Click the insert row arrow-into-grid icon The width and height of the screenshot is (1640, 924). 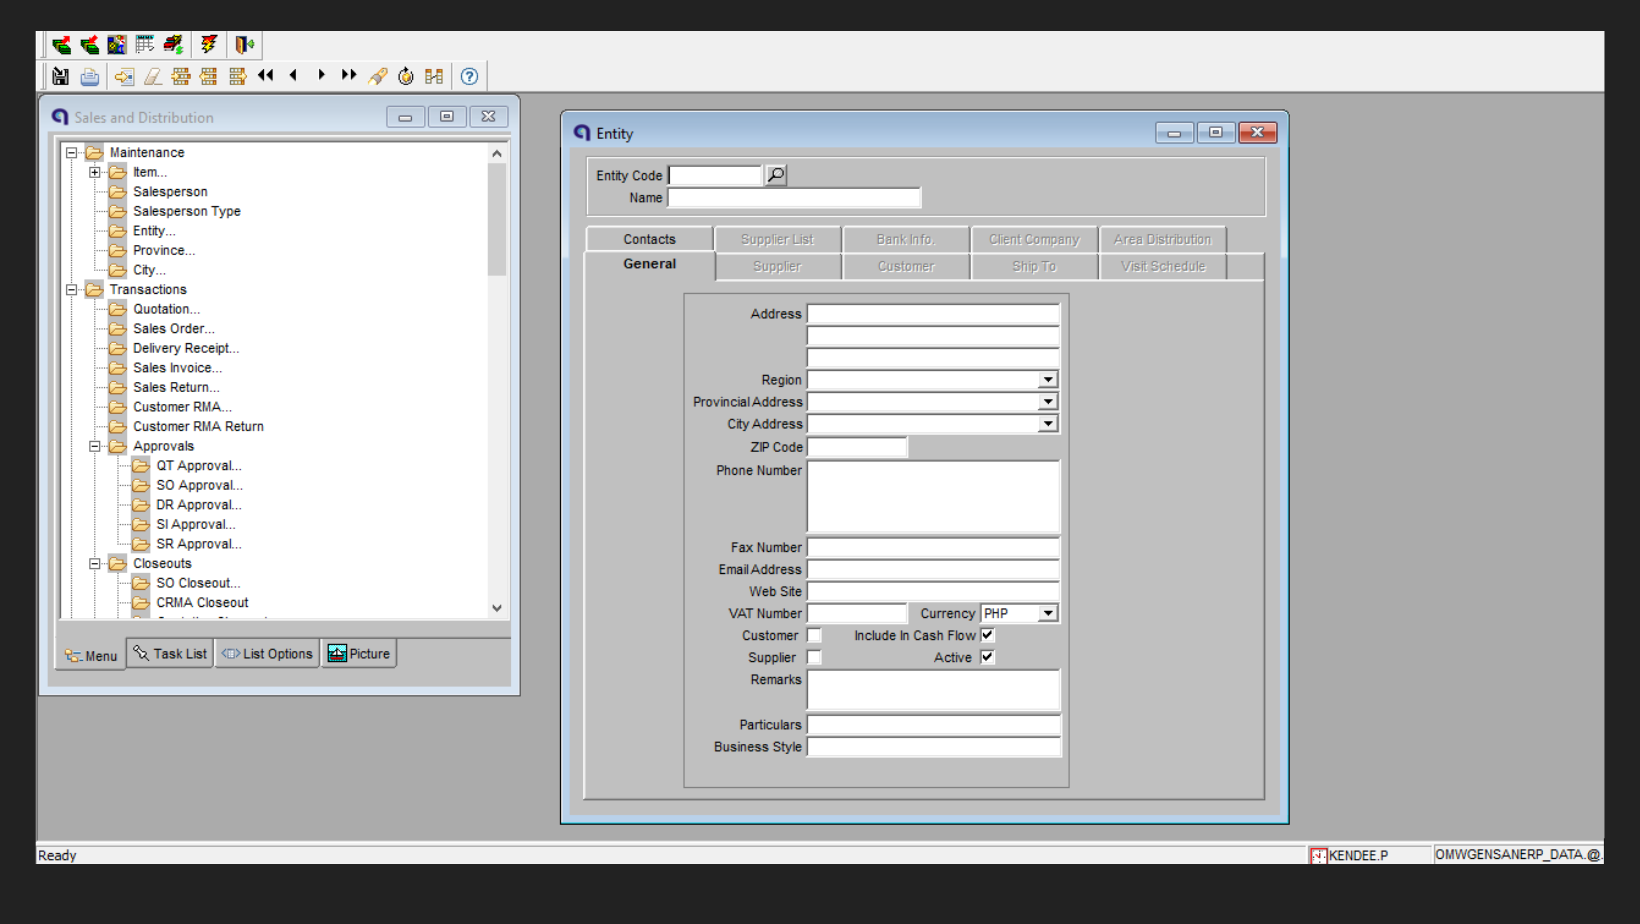pos(181,76)
